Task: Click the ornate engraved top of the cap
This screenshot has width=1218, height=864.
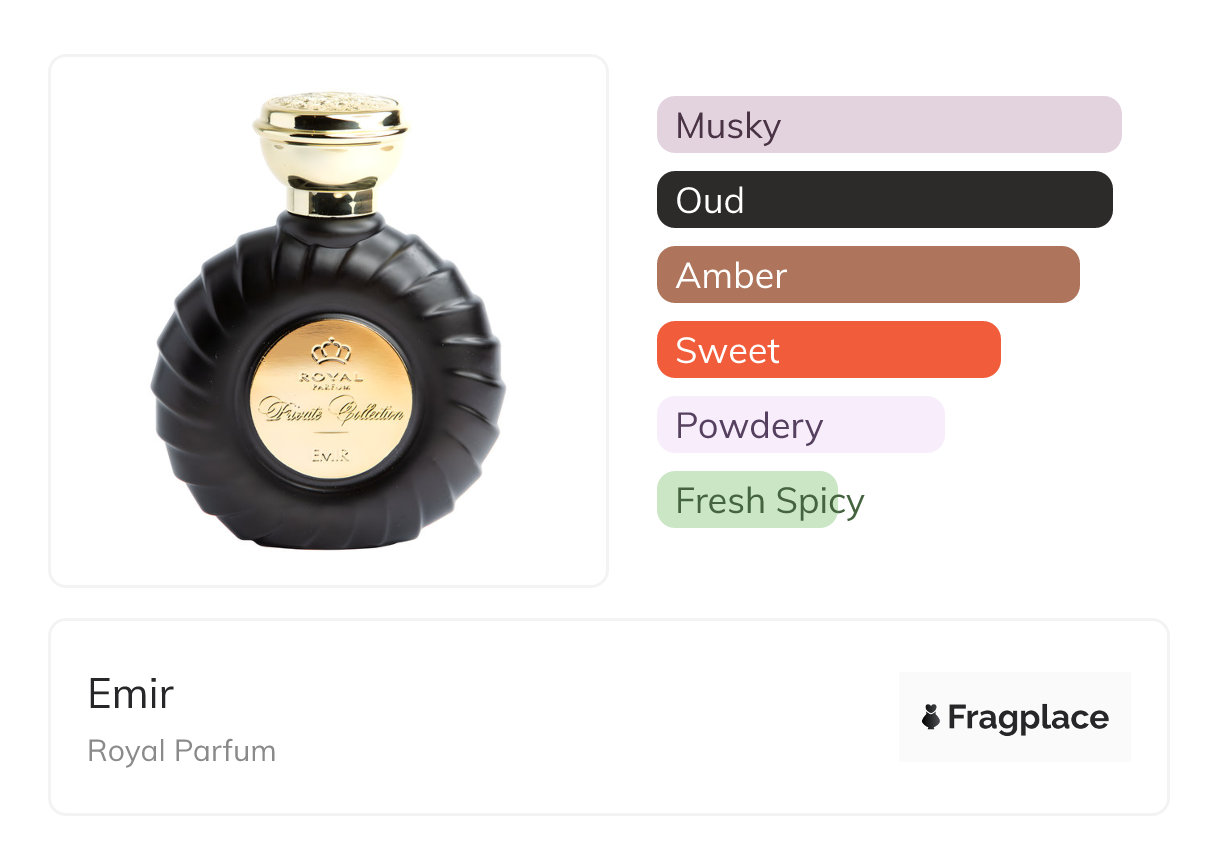Action: tap(330, 102)
